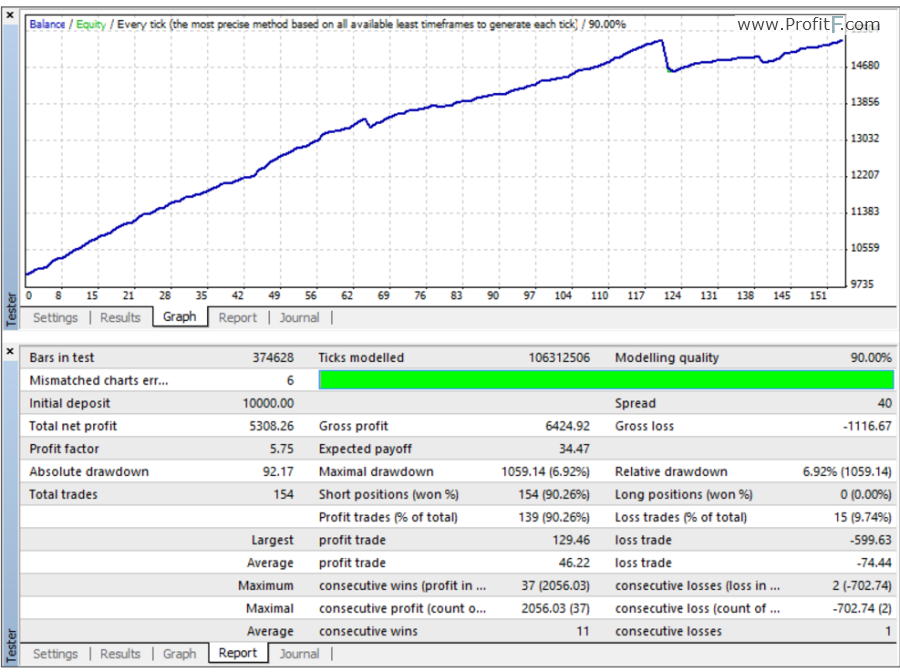
Task: Click maximal consecutive profit value 2056.03 (37)
Action: click(x=555, y=608)
